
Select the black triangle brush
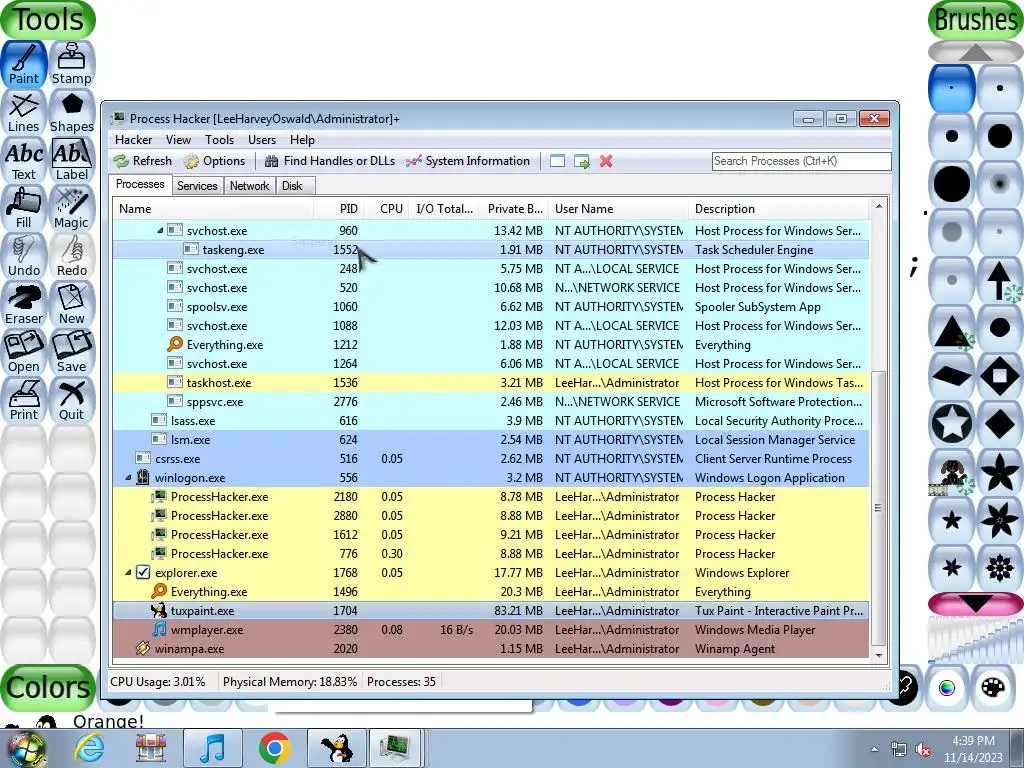[x=952, y=328]
